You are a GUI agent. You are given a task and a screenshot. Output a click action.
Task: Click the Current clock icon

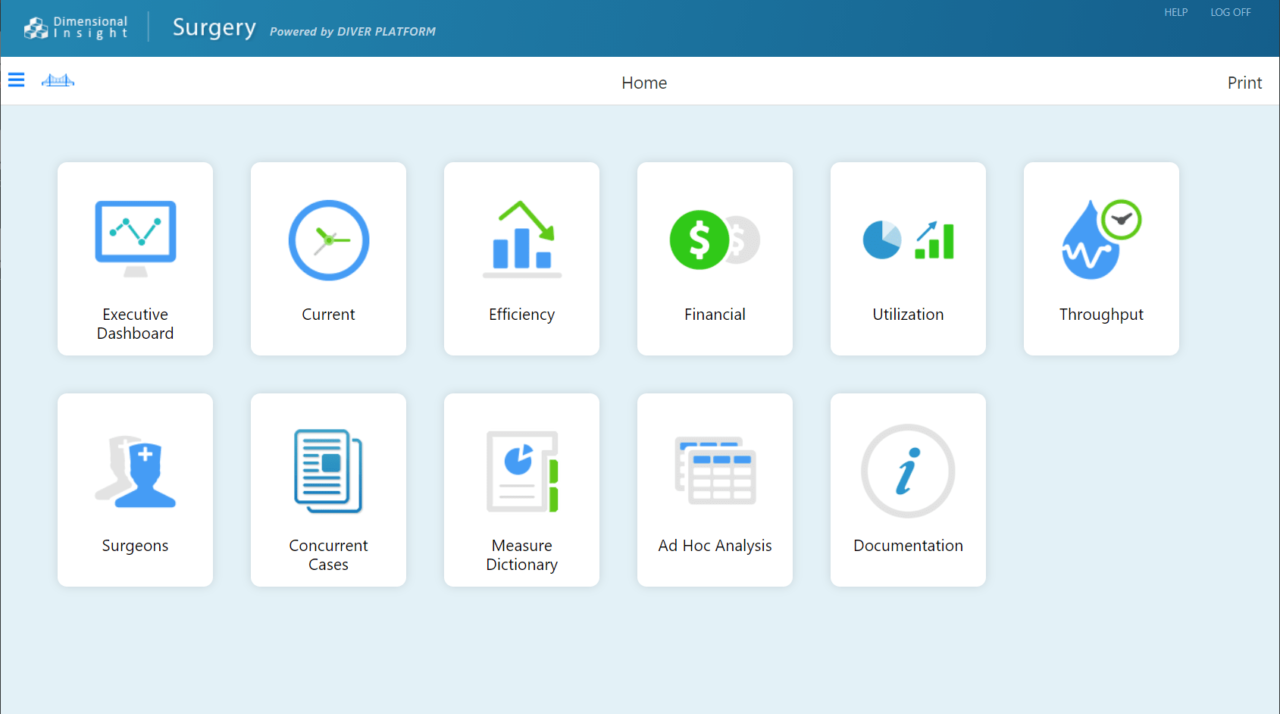tap(328, 240)
